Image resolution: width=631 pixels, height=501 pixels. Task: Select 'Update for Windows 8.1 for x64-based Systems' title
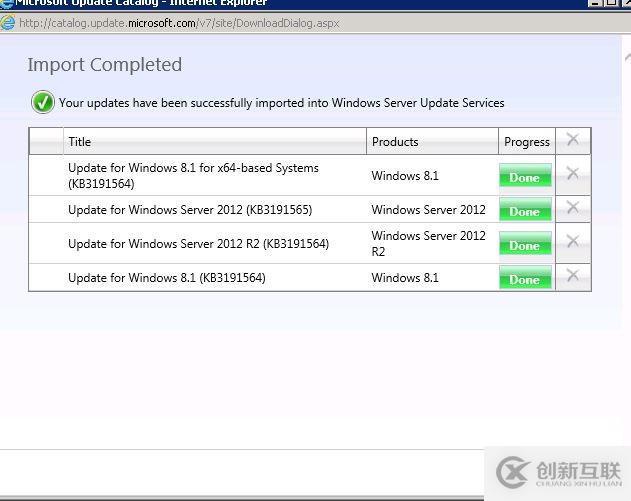[x=194, y=176]
